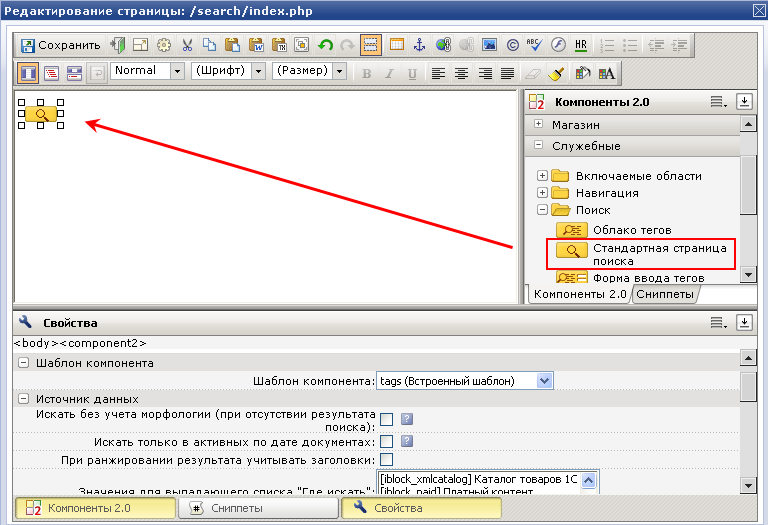Image resolution: width=768 pixels, height=525 pixels.
Task: Center text with toolbar icon
Action: tap(461, 73)
